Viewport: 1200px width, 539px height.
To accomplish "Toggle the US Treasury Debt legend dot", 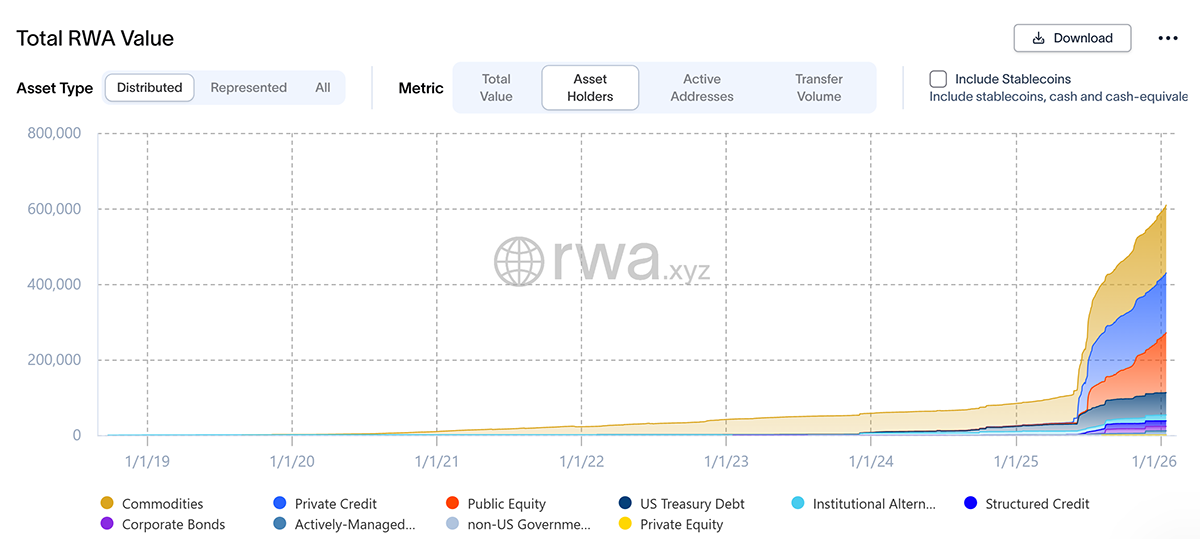I will click(x=624, y=503).
